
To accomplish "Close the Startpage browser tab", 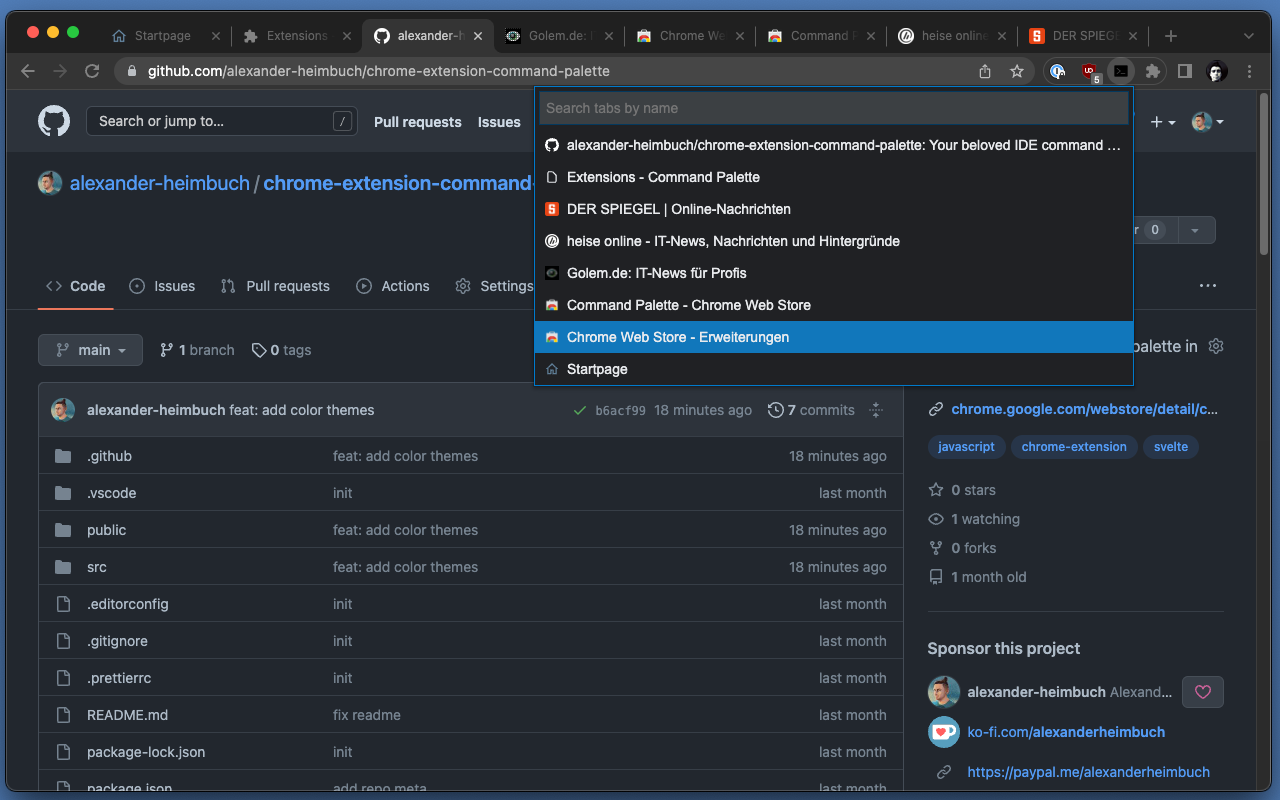I will [215, 36].
